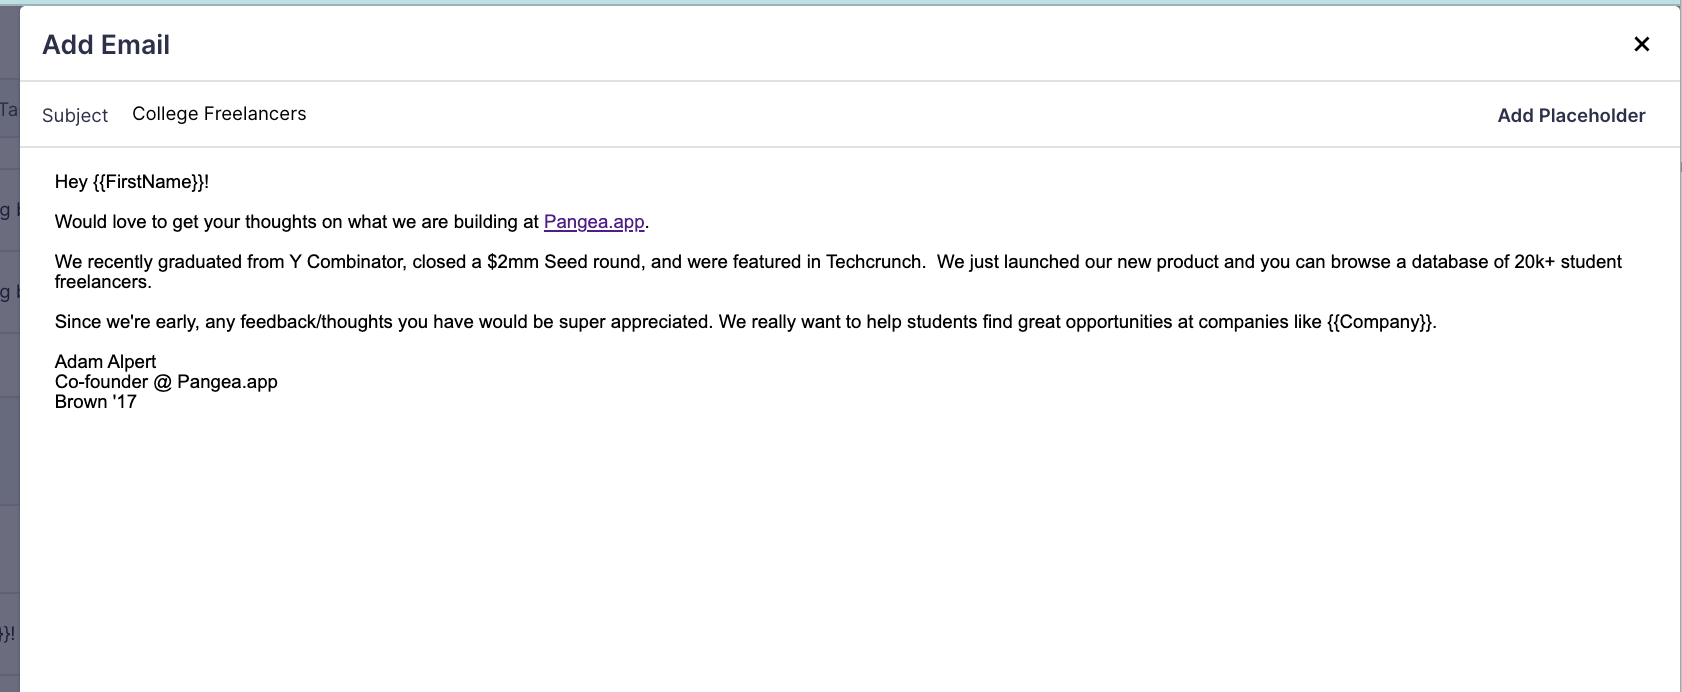
Task: Click the Add Email dialog title
Action: (x=106, y=44)
